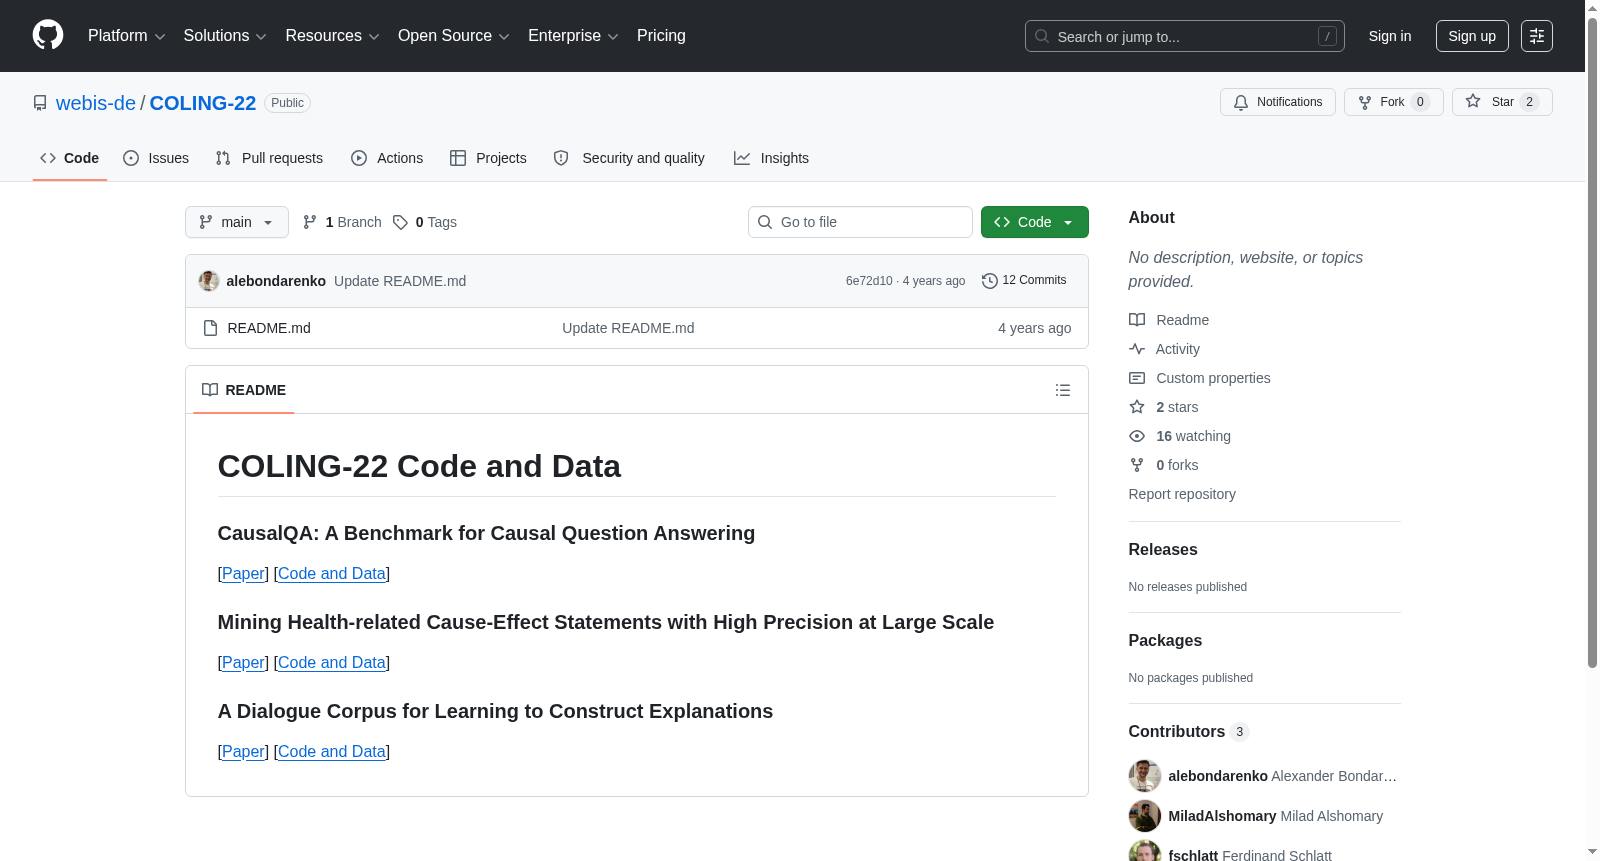View the 0 Tags list
1600x861 pixels.
(425, 222)
